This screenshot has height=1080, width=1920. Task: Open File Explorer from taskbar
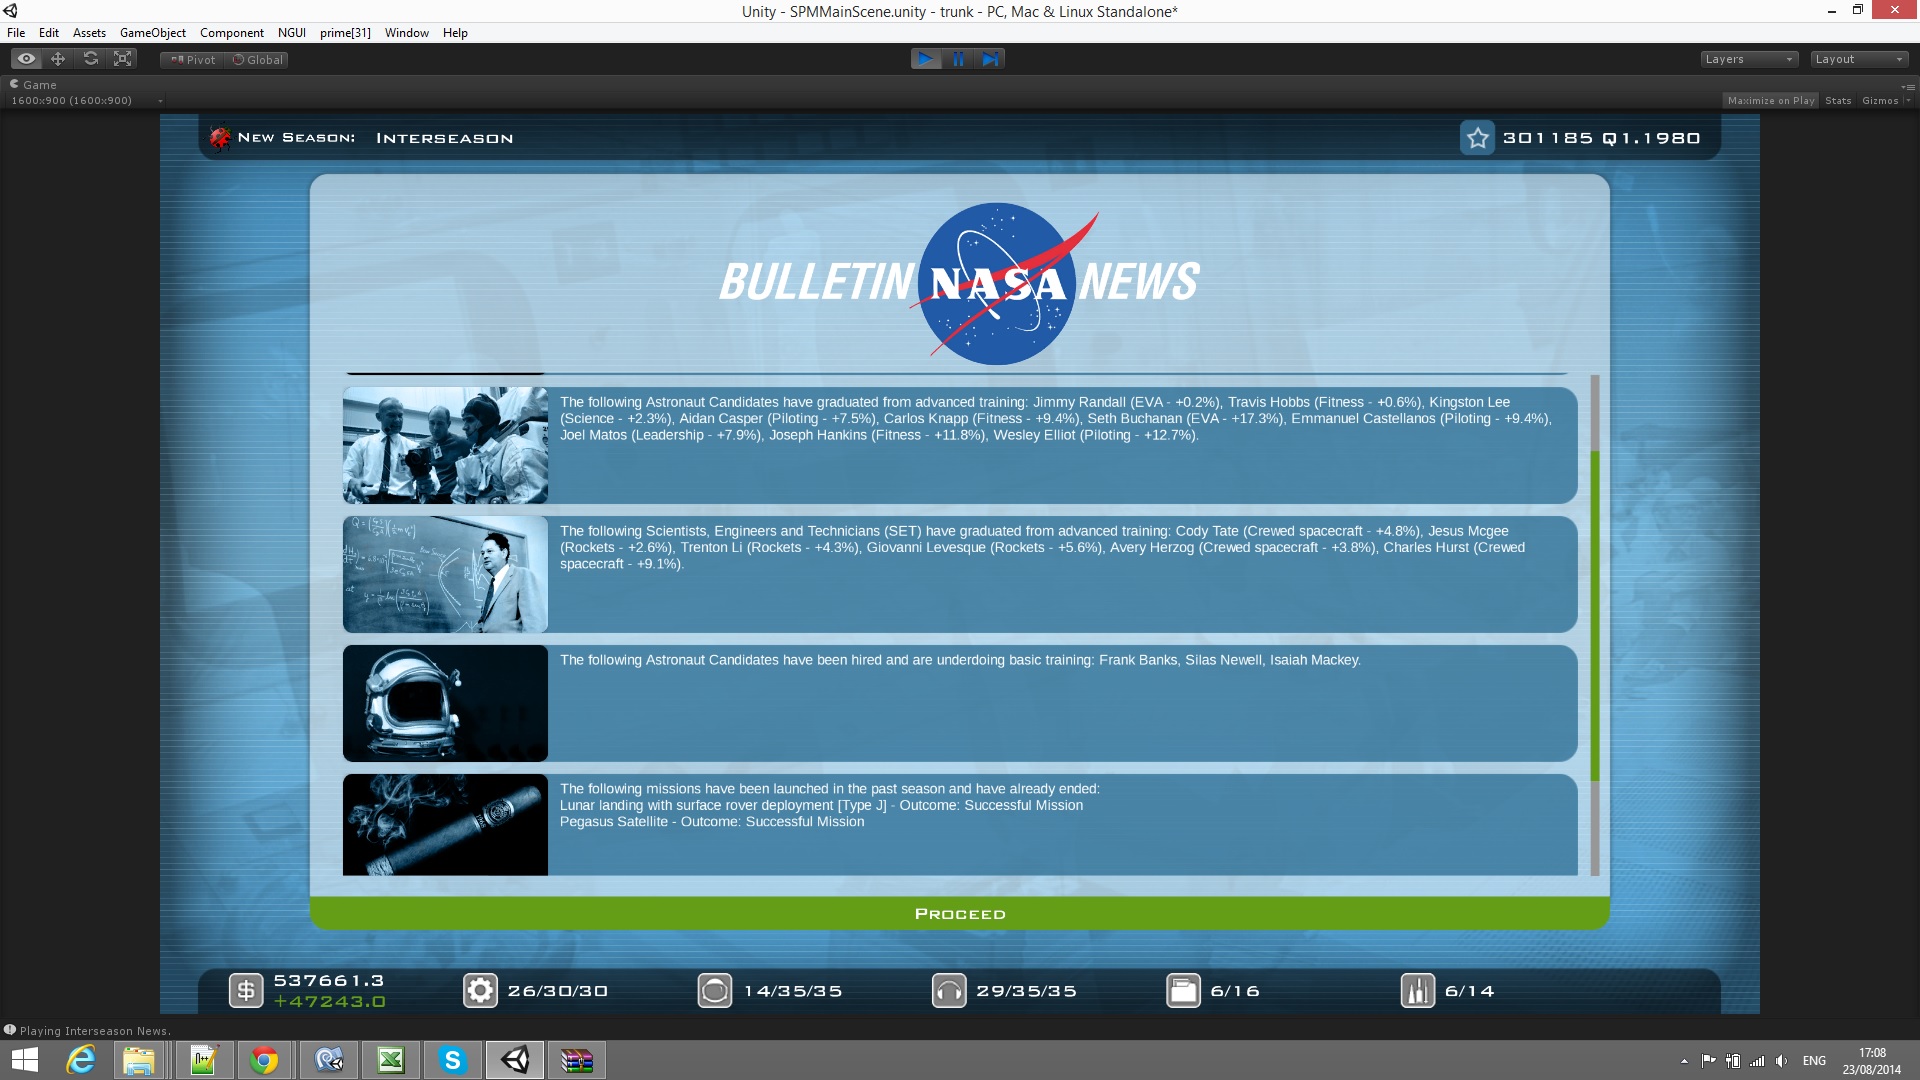tap(139, 1060)
